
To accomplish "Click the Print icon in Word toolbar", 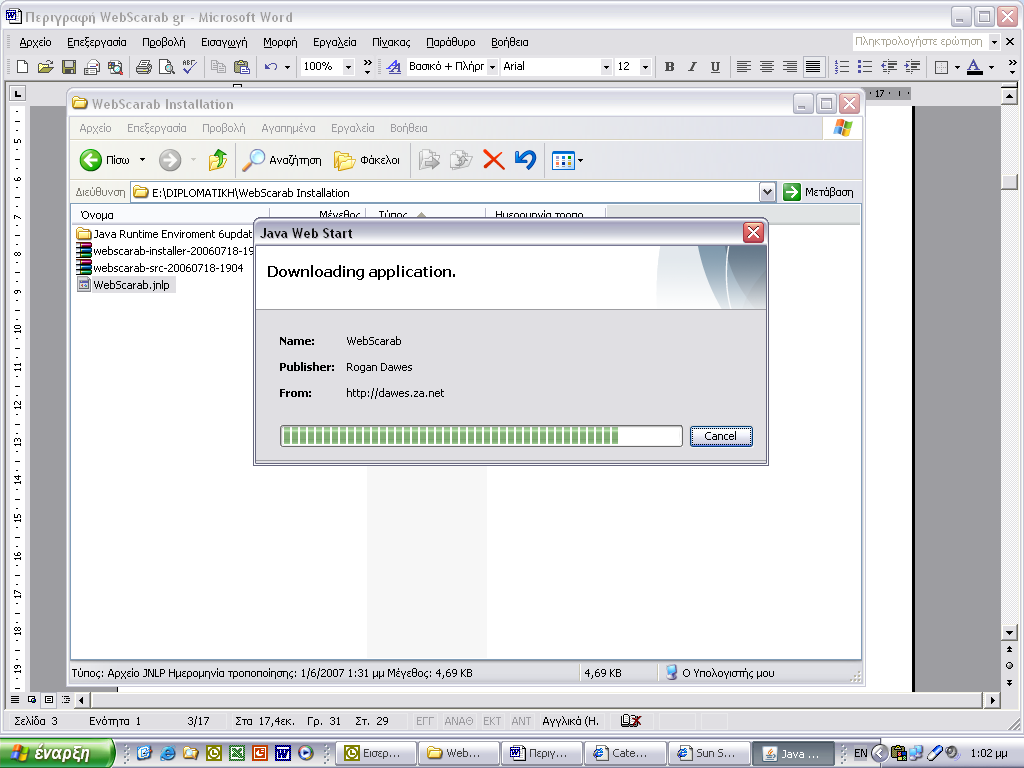I will (144, 67).
